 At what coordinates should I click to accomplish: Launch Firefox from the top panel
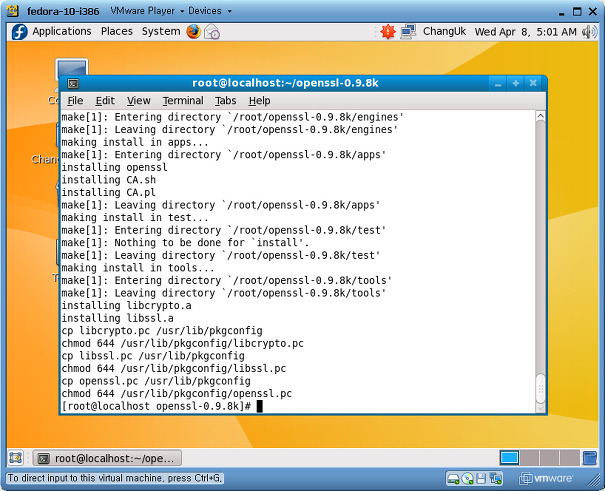194,32
